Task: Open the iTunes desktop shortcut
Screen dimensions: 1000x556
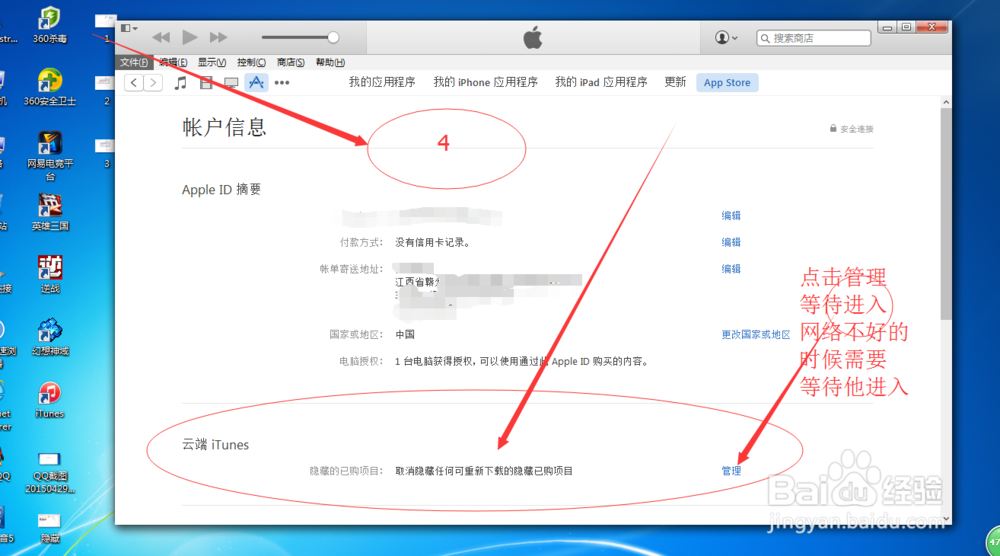Action: 50,400
